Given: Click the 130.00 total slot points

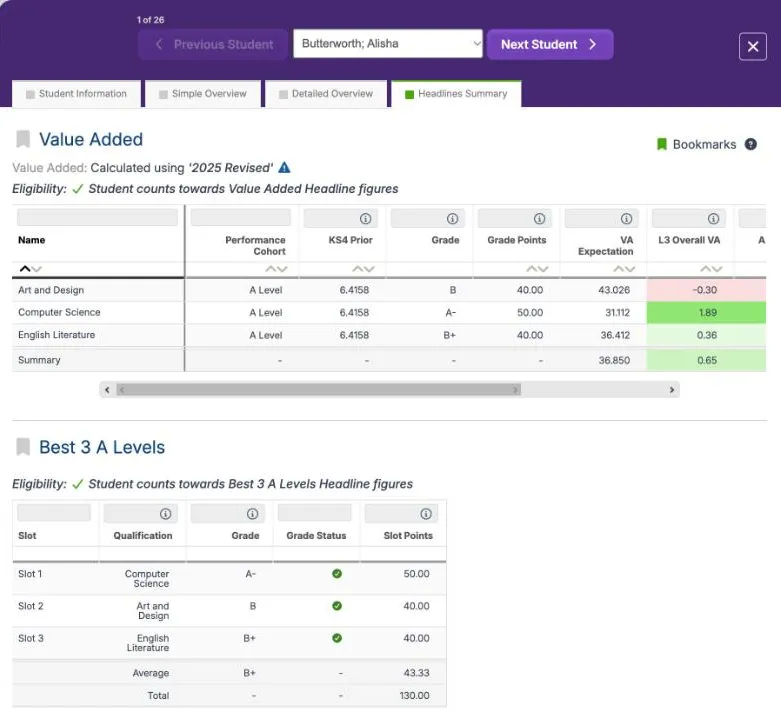Looking at the screenshot, I should [414, 695].
